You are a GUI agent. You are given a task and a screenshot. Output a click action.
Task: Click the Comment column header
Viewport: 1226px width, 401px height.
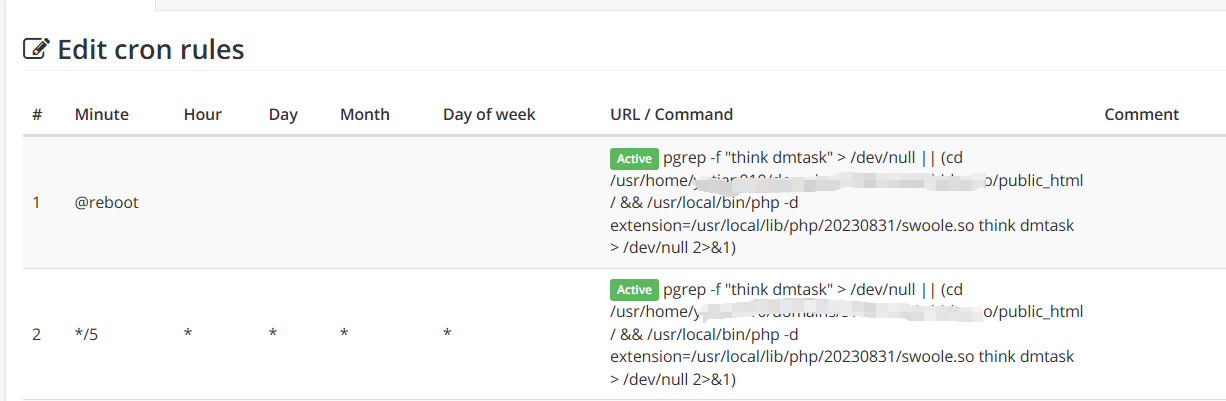1142,114
